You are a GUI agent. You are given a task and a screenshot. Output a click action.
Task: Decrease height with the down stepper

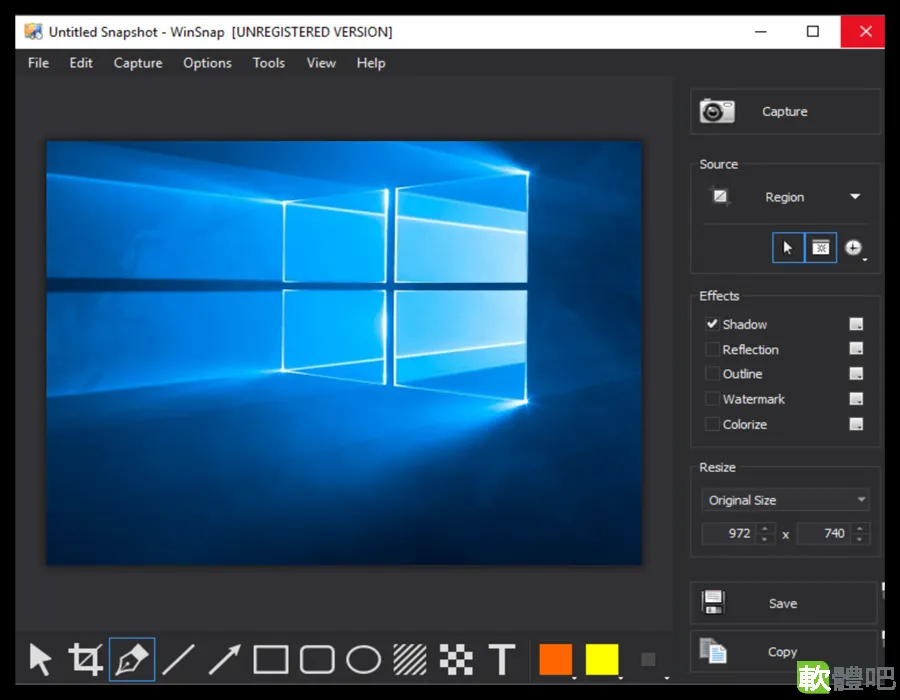pos(859,539)
